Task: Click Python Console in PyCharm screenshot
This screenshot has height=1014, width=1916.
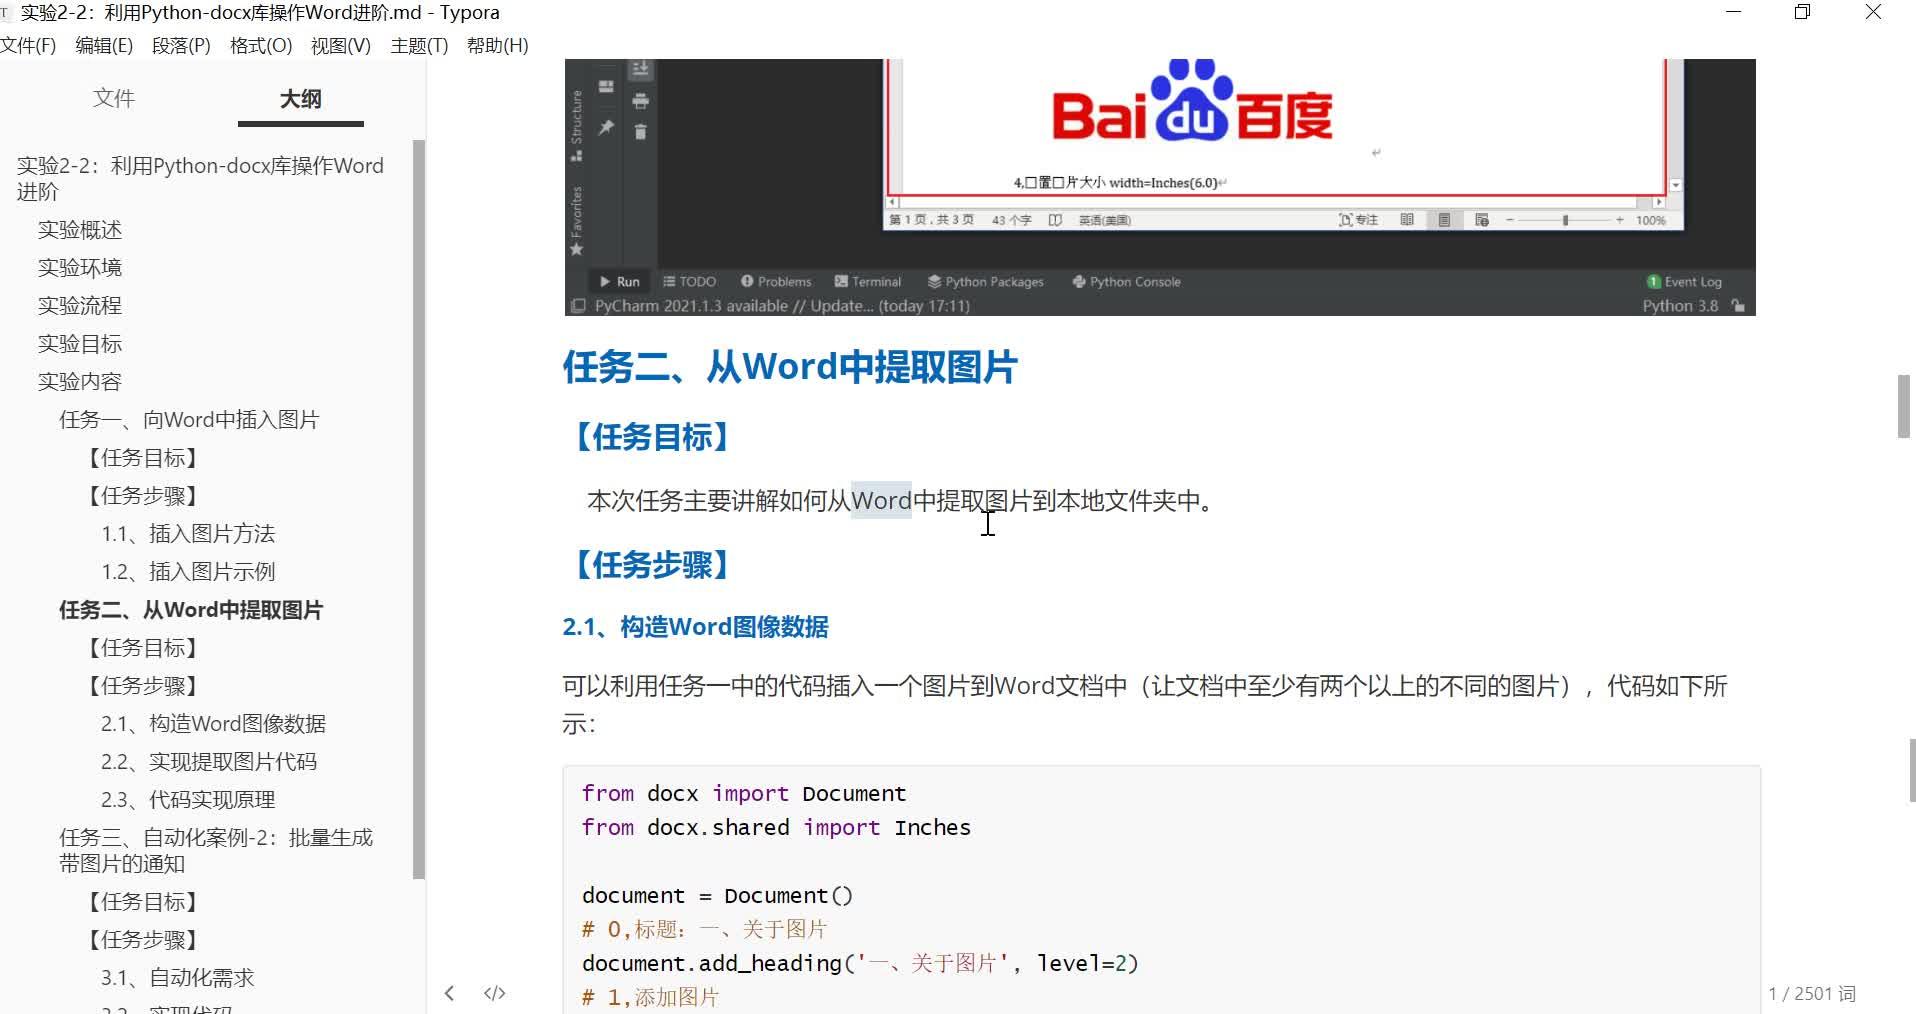Action: [x=1126, y=282]
